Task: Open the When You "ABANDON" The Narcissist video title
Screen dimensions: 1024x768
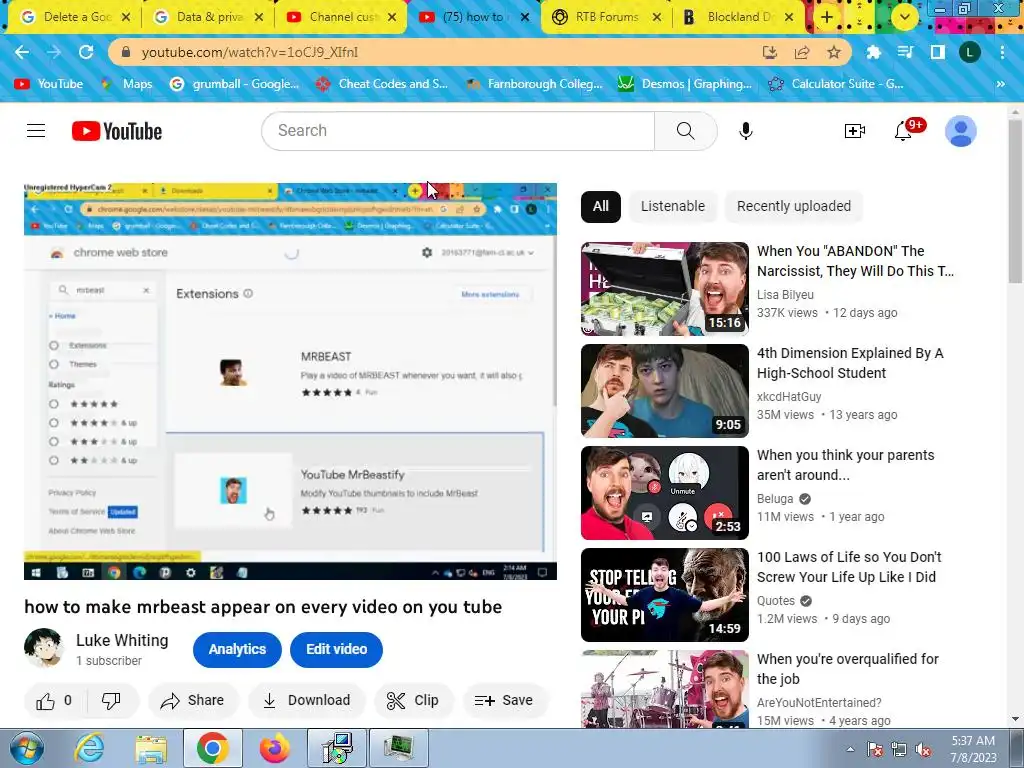Action: pyautogui.click(x=856, y=261)
